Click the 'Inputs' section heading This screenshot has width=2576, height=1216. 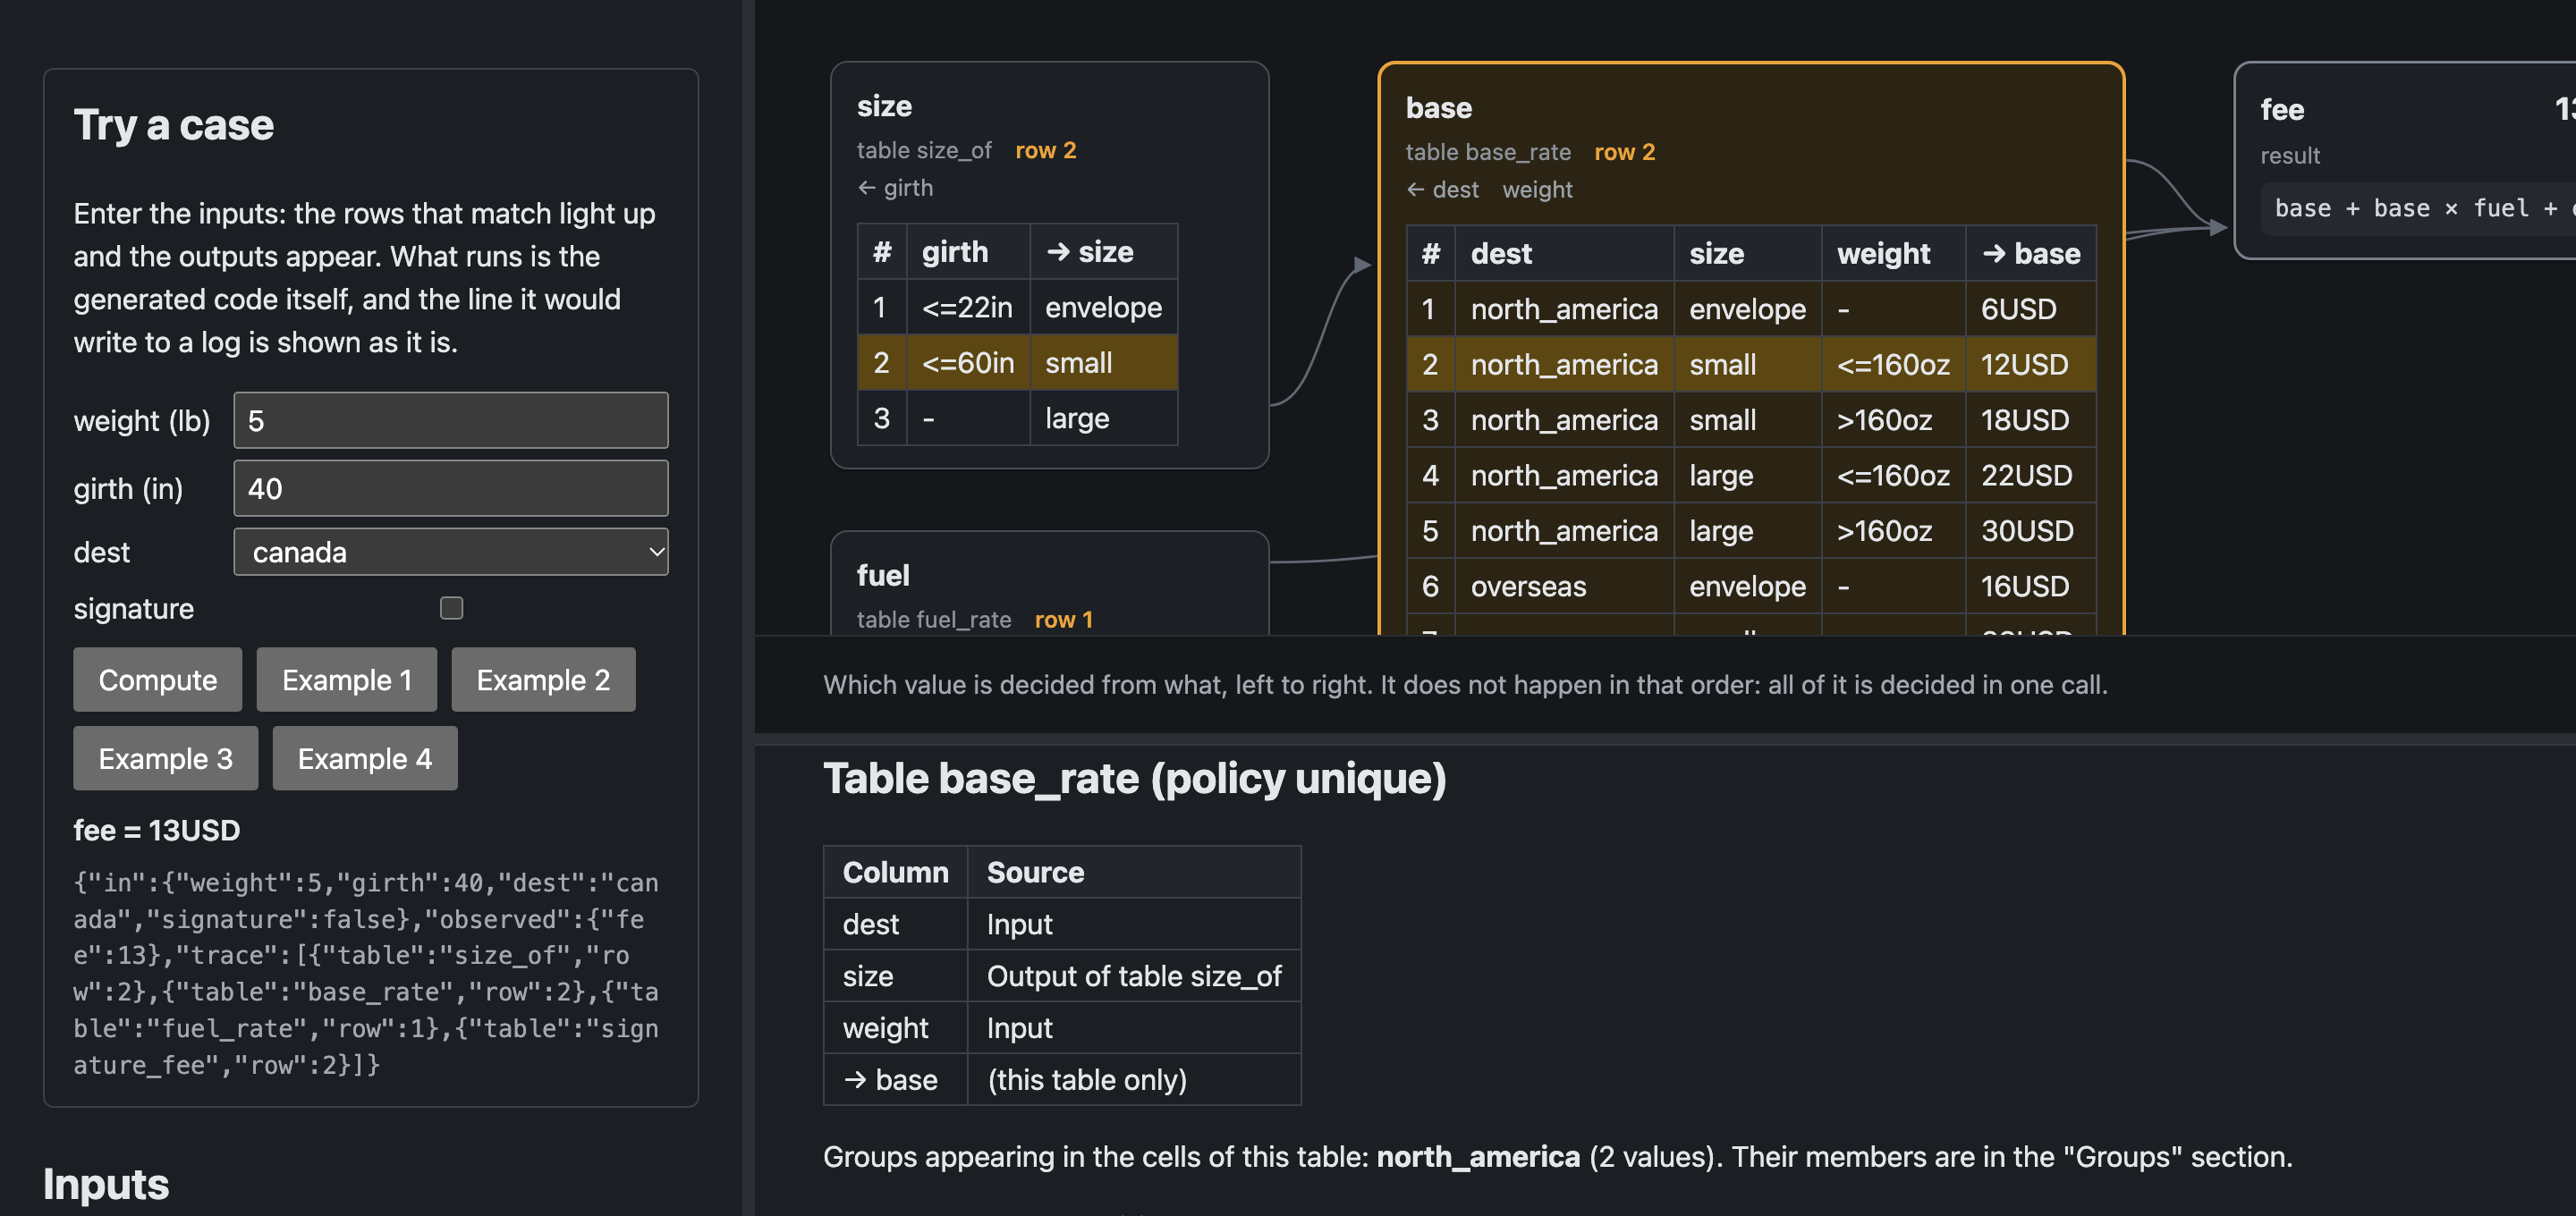tap(106, 1185)
